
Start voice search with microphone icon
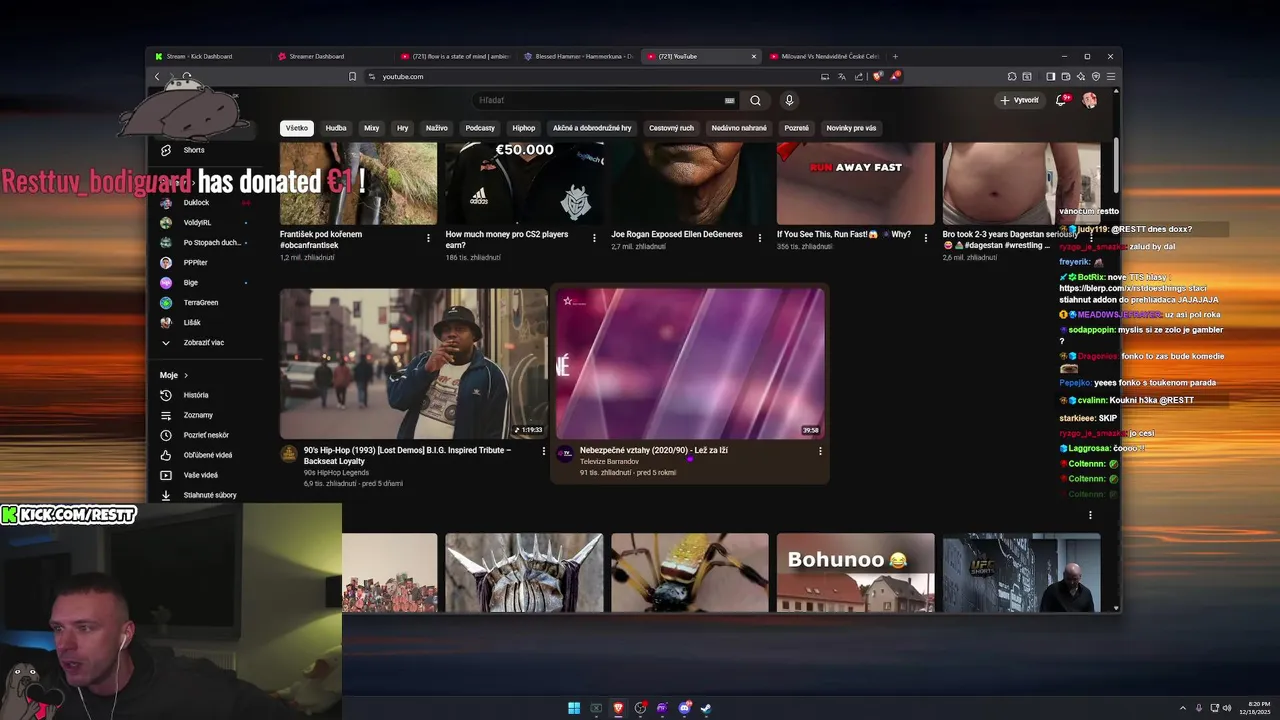point(789,100)
